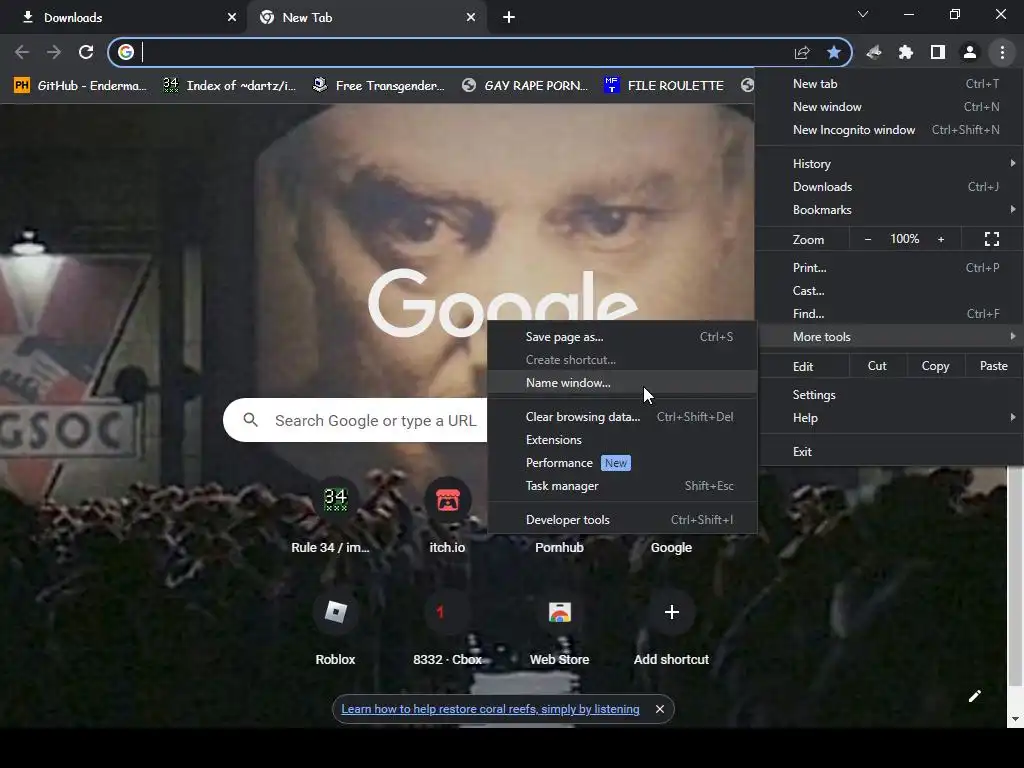Open the Roblox shortcut tile
The image size is (1024, 768).
[x=335, y=628]
